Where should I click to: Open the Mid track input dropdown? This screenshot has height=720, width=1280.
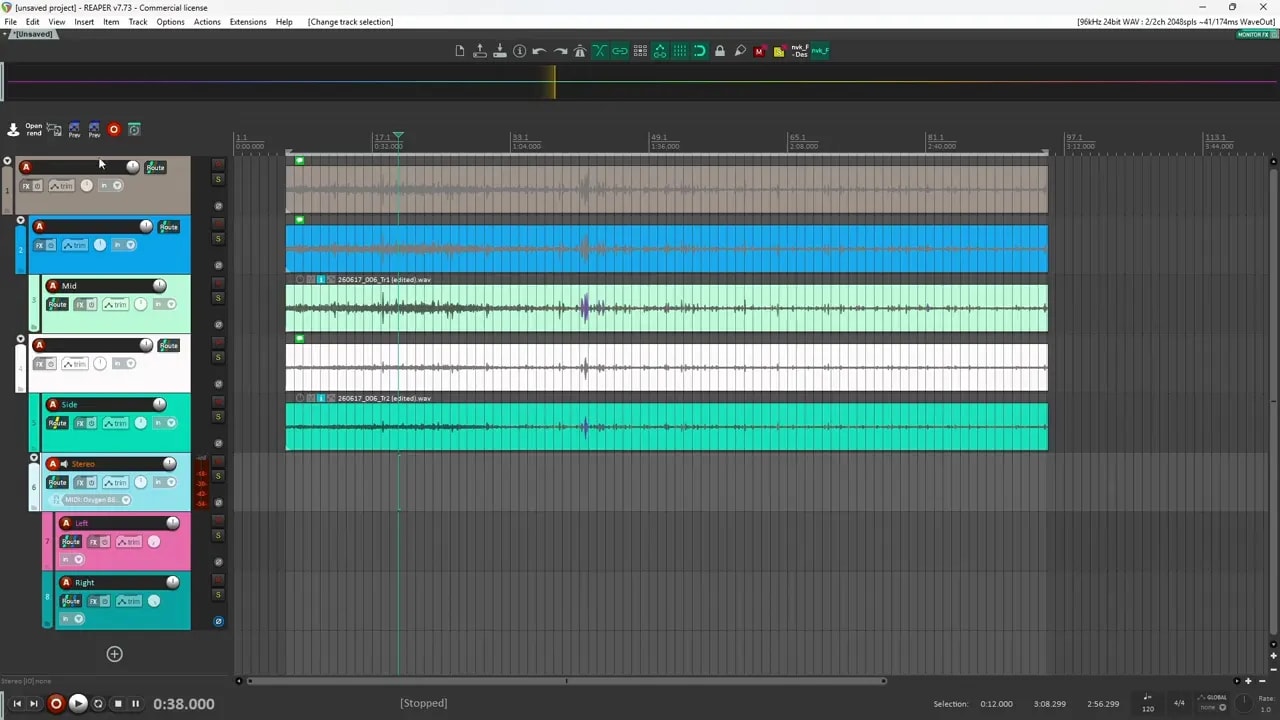pos(171,304)
